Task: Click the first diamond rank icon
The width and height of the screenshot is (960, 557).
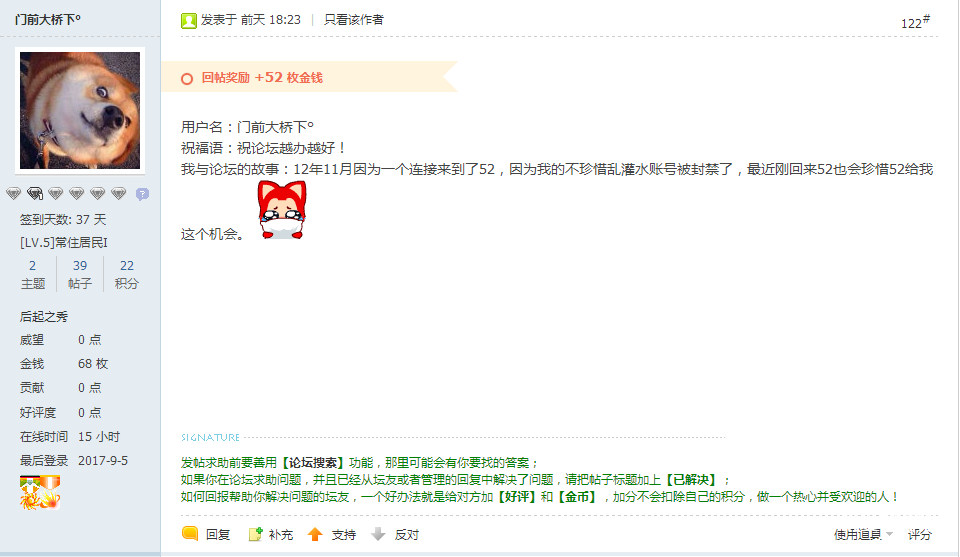Action: coord(13,194)
